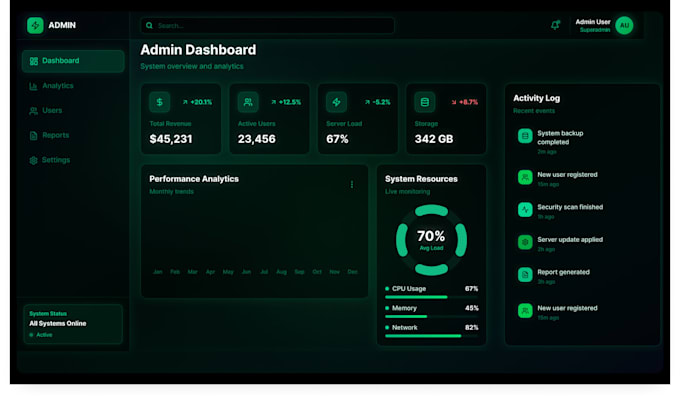Click the Network progress bar
Viewport: 680px width, 401px height.
point(432,336)
